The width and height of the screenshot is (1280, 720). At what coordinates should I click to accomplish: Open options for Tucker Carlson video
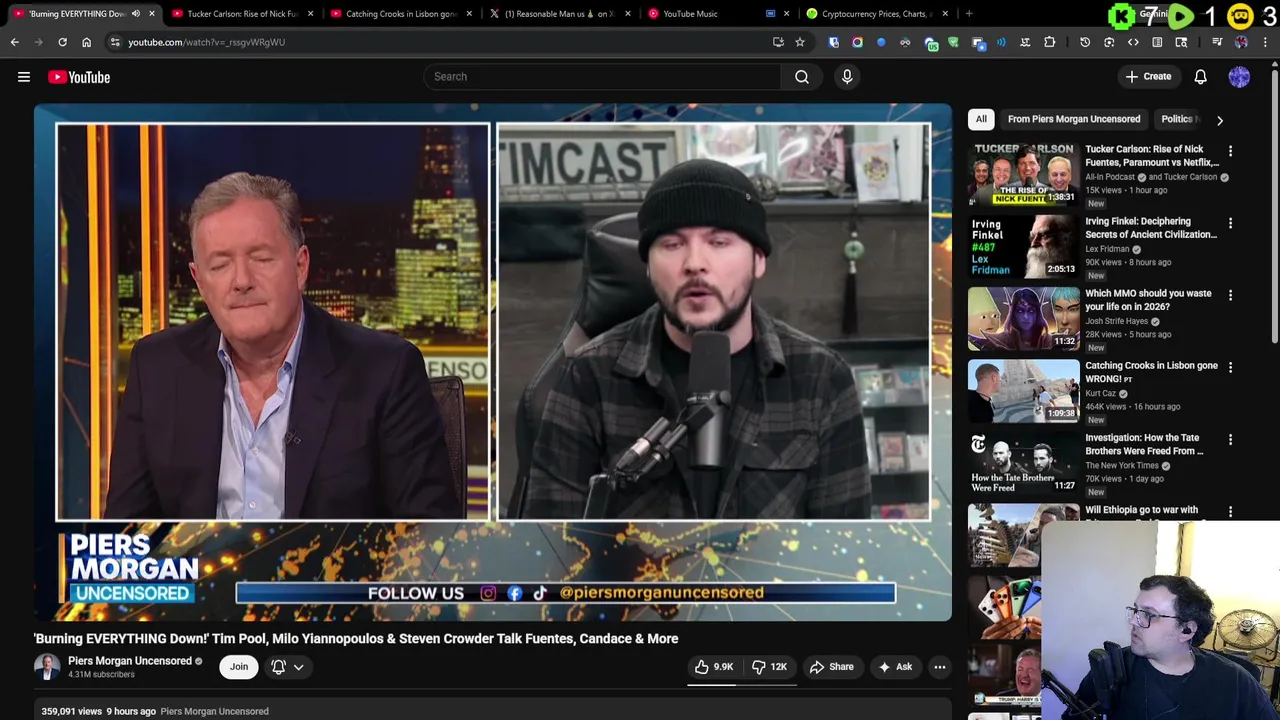[x=1231, y=151]
